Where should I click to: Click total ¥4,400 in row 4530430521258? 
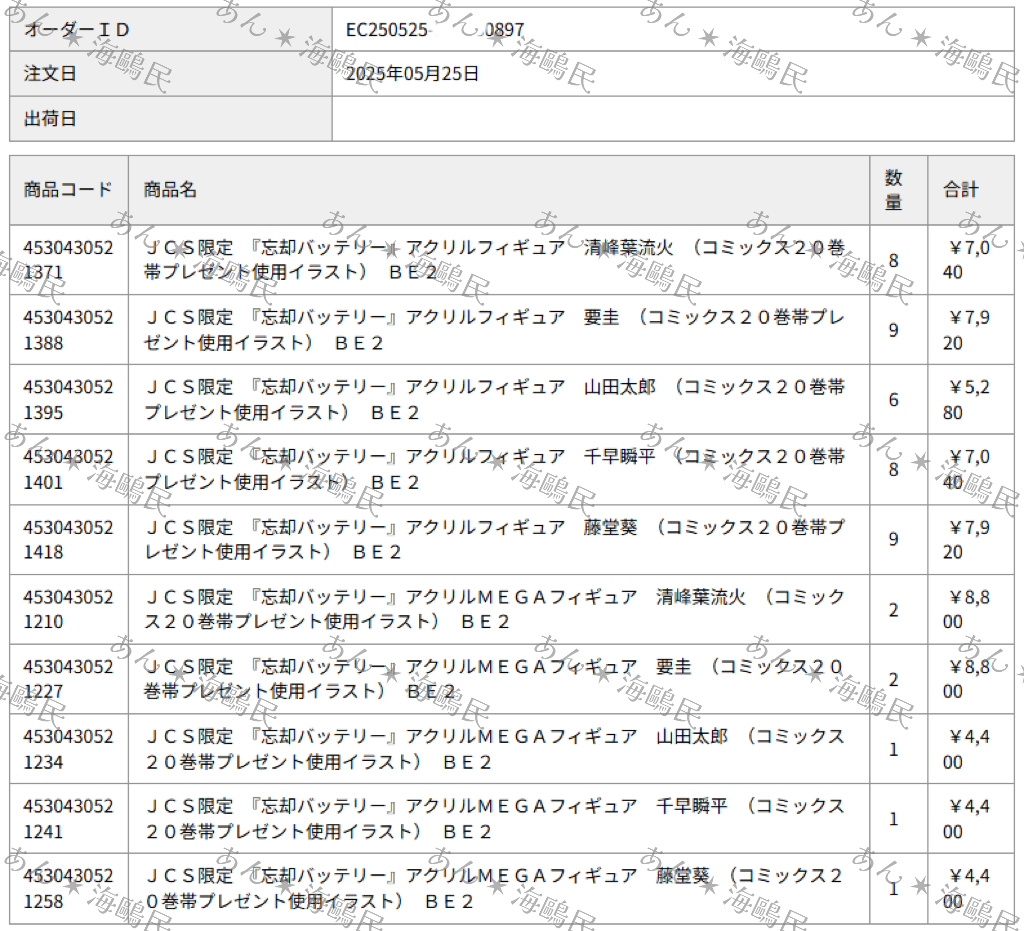[967, 889]
